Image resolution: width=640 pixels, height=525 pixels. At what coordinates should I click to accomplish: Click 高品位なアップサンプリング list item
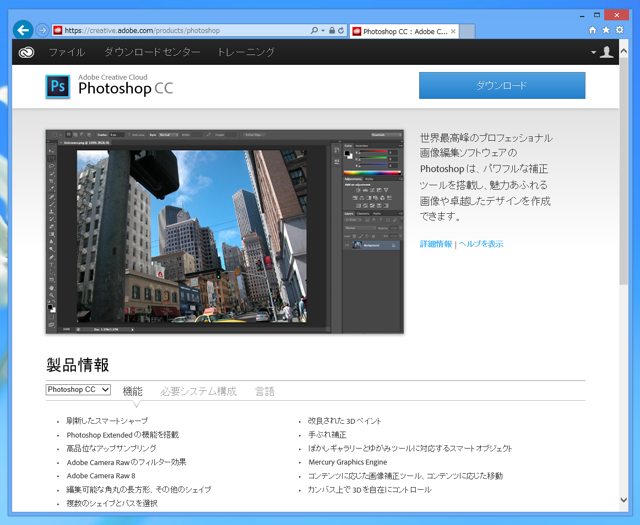(x=111, y=448)
